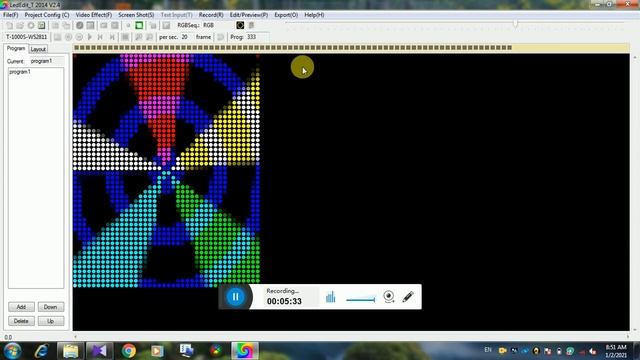Open the Export(O) menu
The width and height of the screenshot is (640, 360).
286,15
